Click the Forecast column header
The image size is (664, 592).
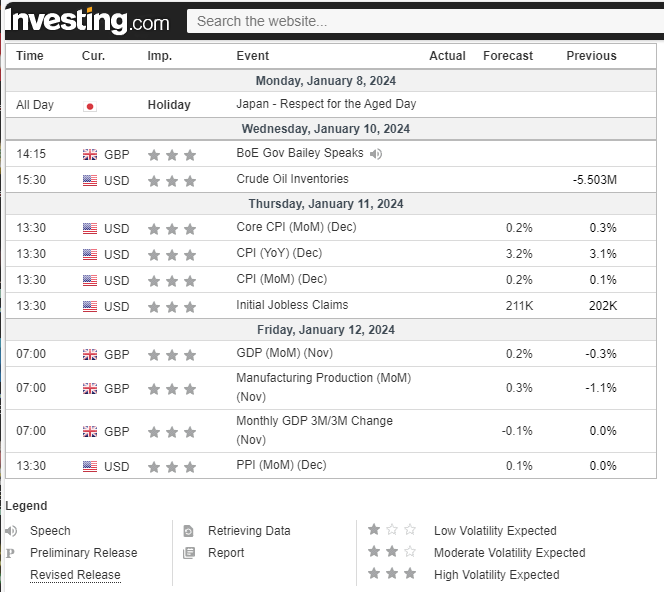(508, 56)
